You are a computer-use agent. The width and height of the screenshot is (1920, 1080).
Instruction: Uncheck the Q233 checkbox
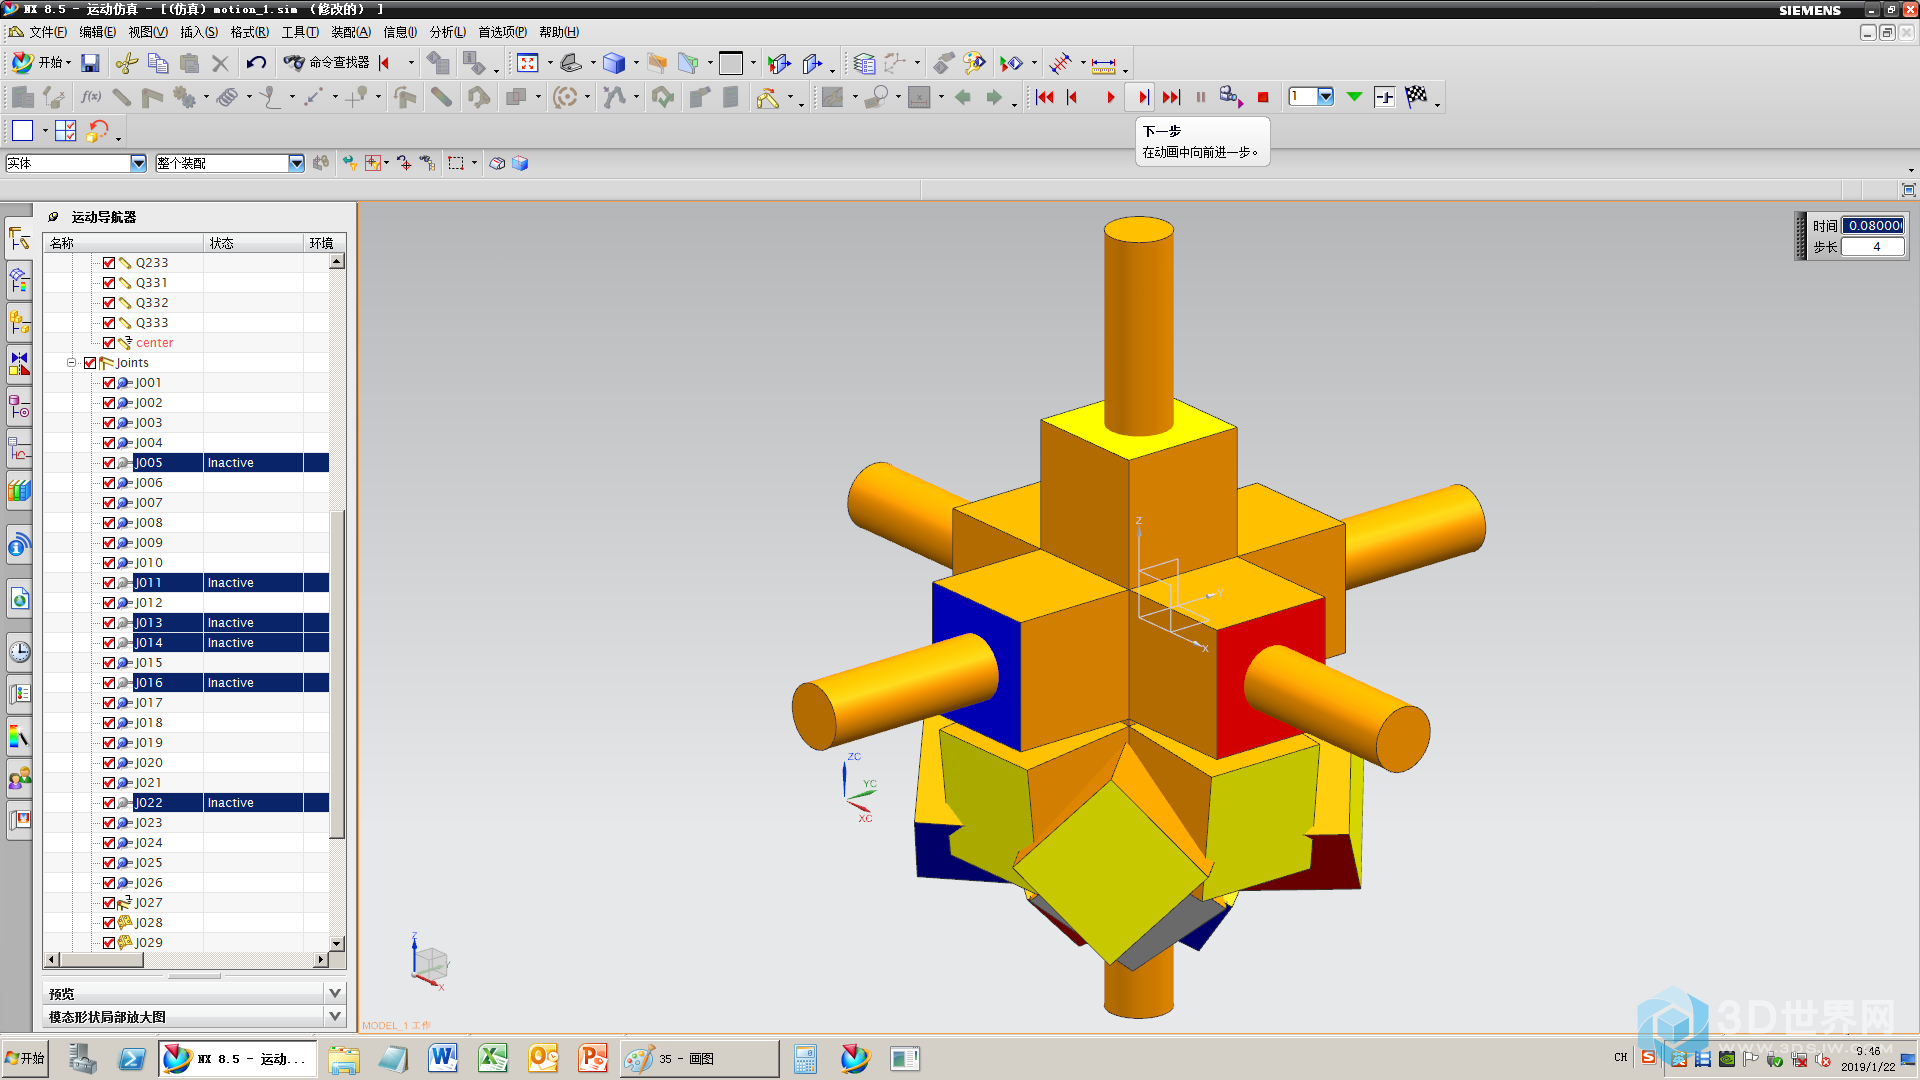[x=109, y=263]
